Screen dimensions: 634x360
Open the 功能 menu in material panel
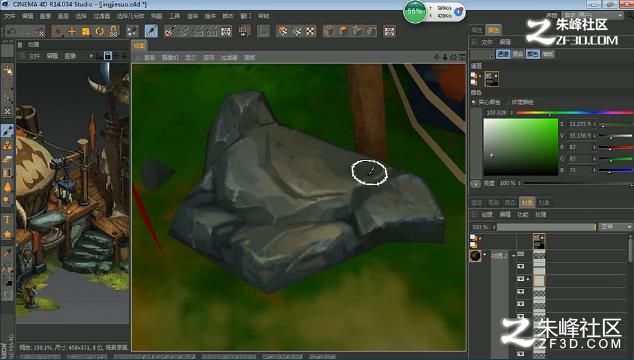(523, 214)
